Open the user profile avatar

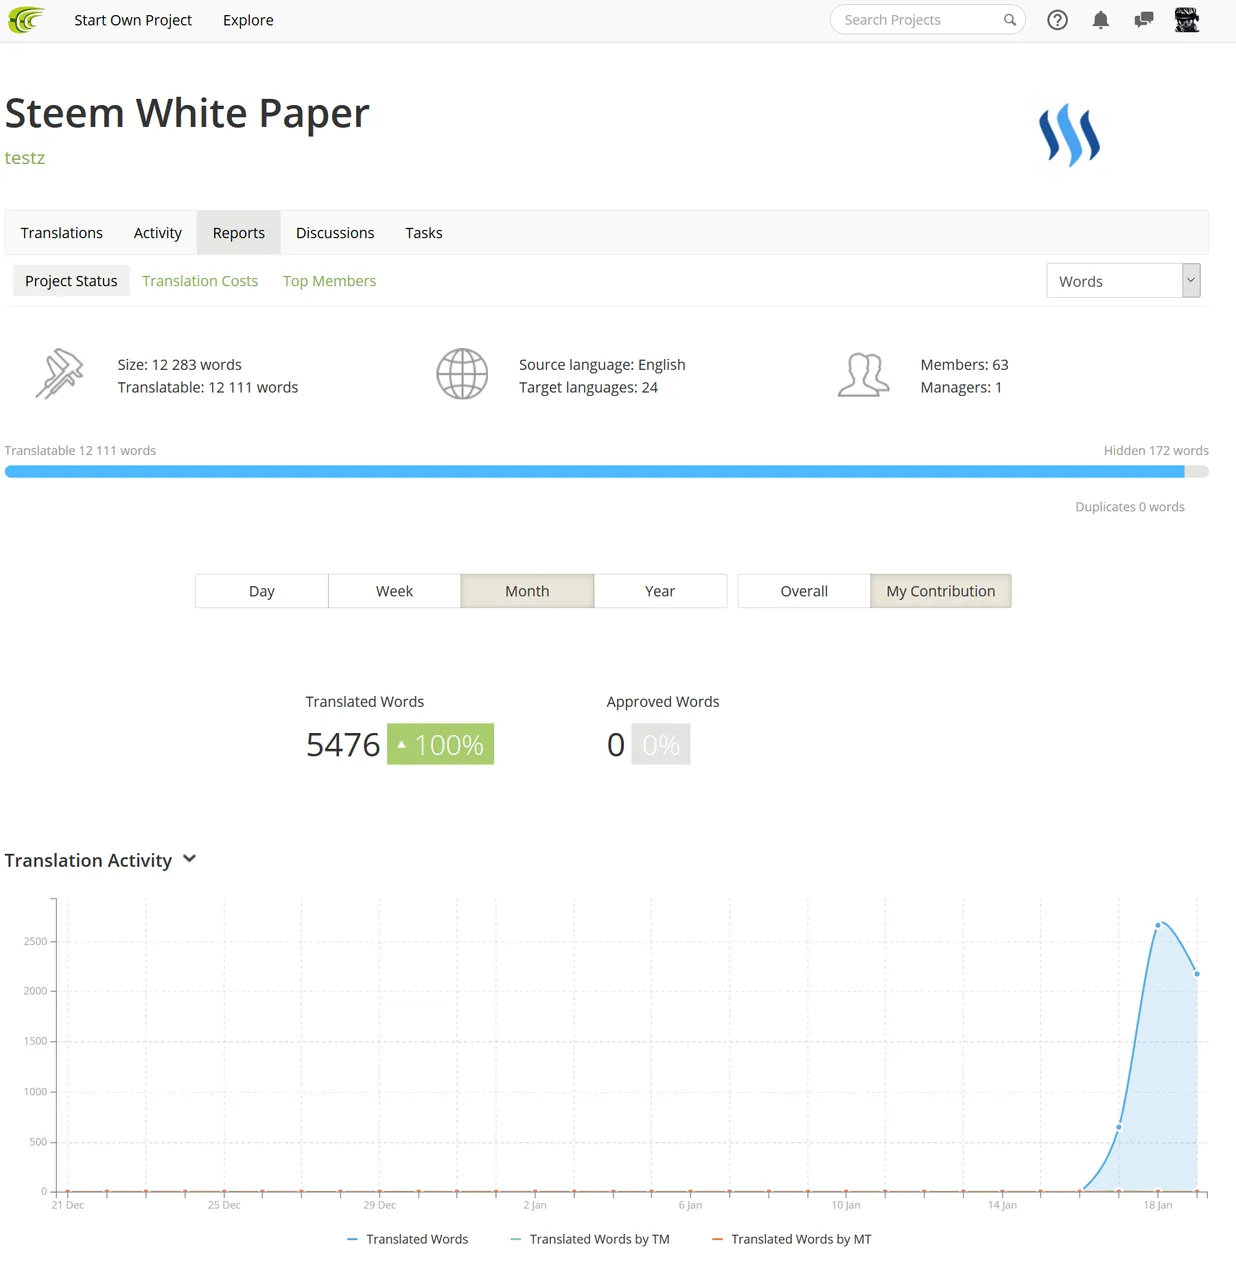coord(1187,20)
